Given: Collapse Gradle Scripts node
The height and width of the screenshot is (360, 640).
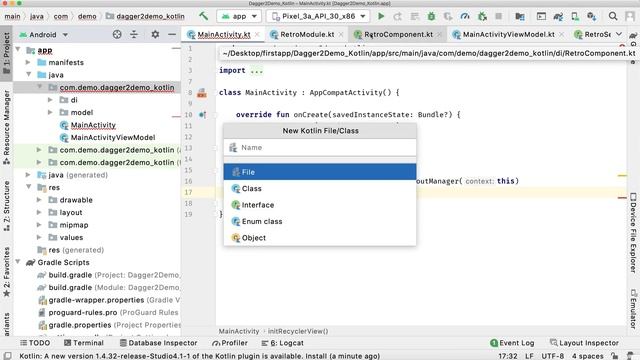Looking at the screenshot, I should (x=18, y=262).
